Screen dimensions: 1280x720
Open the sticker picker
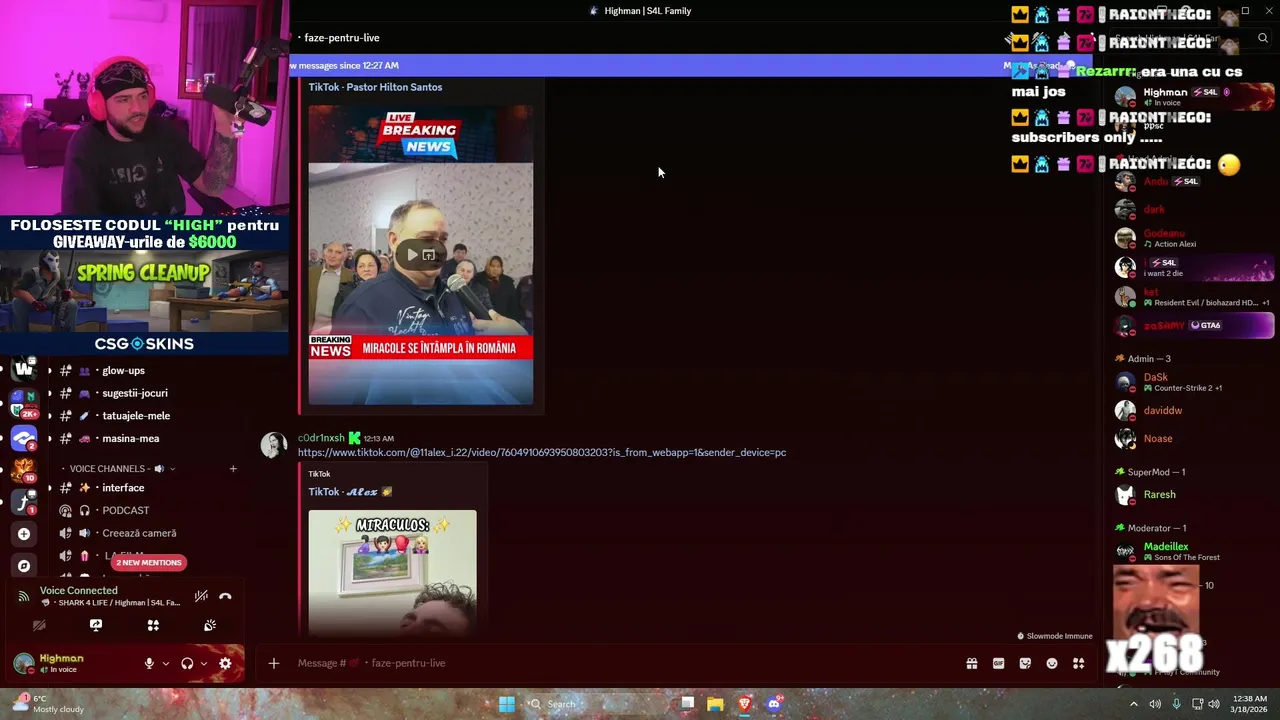[x=1025, y=663]
